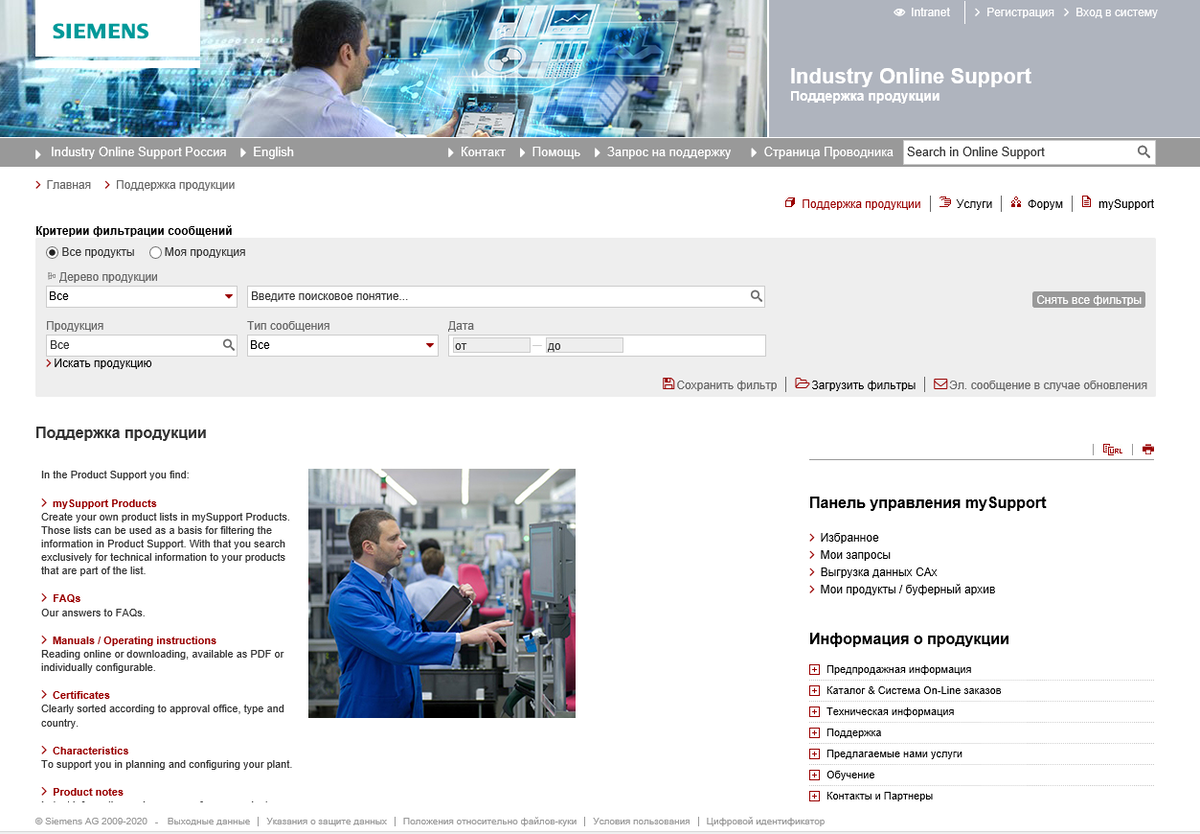Image resolution: width=1200 pixels, height=834 pixels.
Task: Select the Моя продукция radio button
Action: 155,252
